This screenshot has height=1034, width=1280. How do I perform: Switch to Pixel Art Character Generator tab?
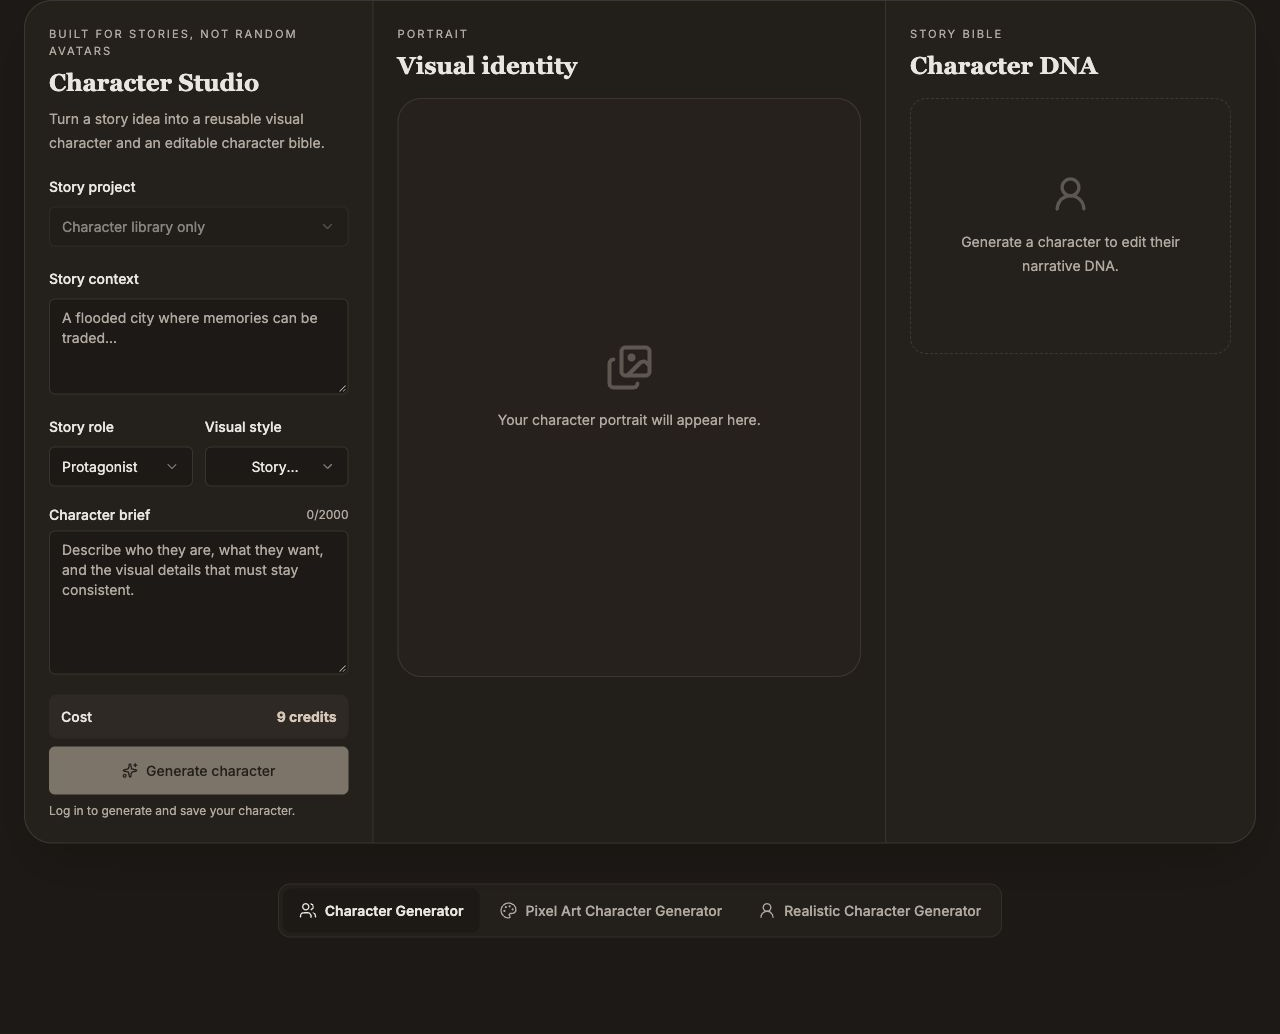coord(611,911)
